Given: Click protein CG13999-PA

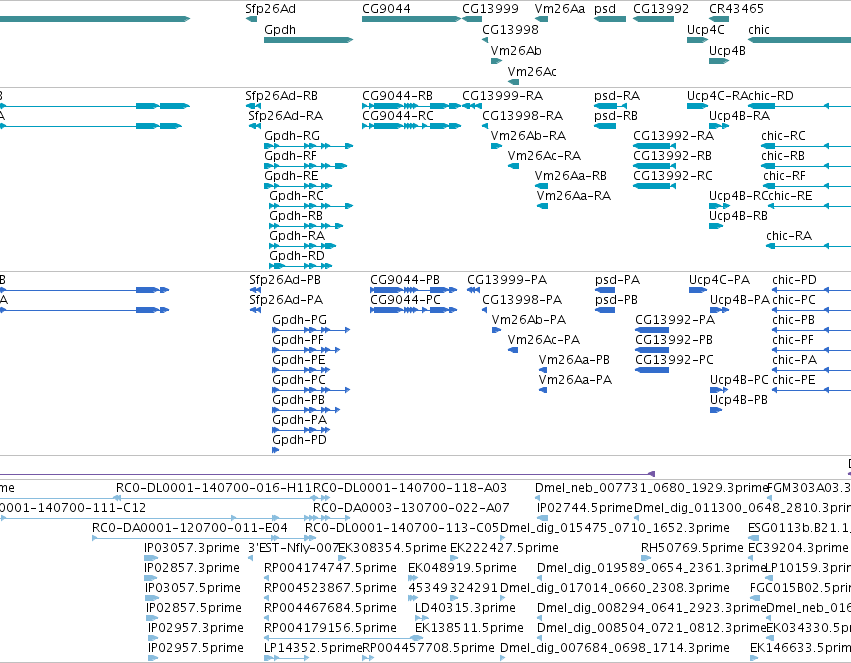Looking at the screenshot, I should [x=507, y=280].
